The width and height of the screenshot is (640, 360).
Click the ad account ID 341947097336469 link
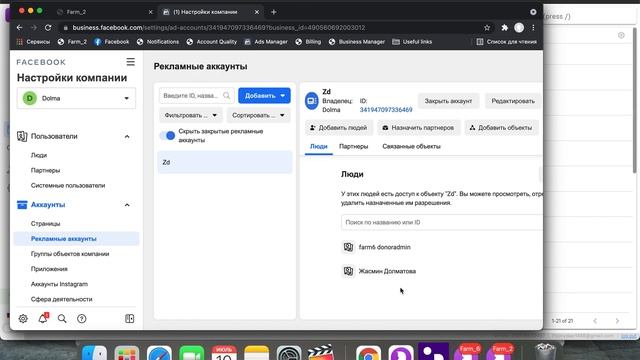tap(386, 110)
